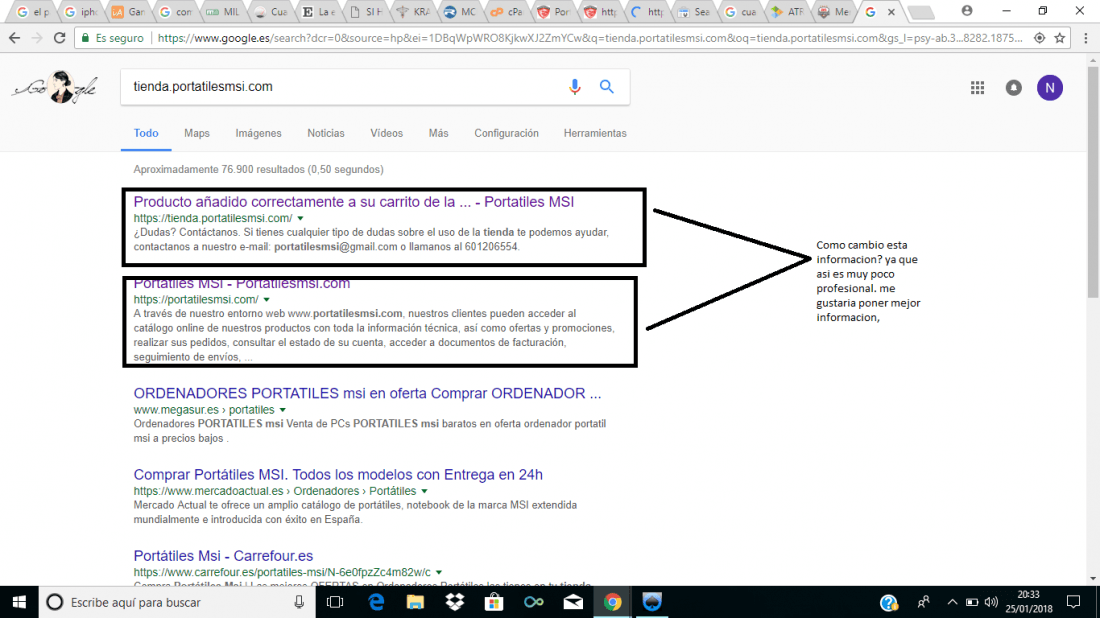The width and height of the screenshot is (1100, 618).
Task: Open 'Producto añadido correctamente' Portatiles MSI result
Action: point(354,202)
